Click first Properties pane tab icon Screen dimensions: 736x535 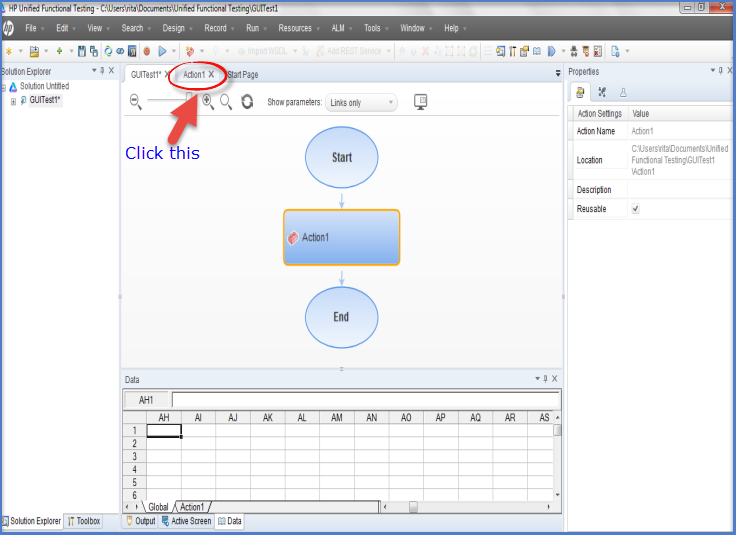[580, 92]
